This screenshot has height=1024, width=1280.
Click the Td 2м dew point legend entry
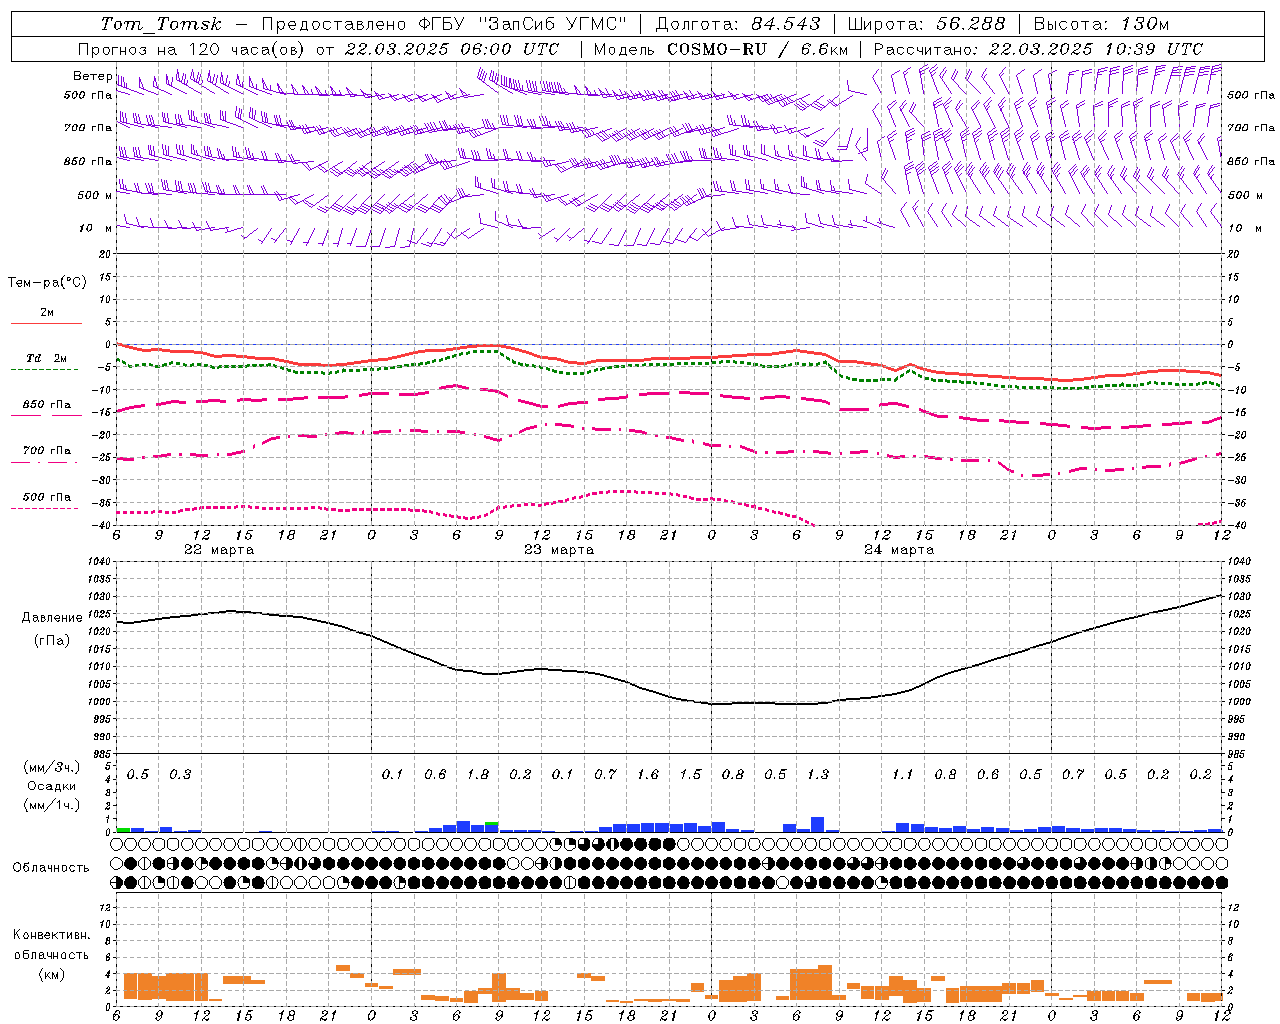pos(46,358)
